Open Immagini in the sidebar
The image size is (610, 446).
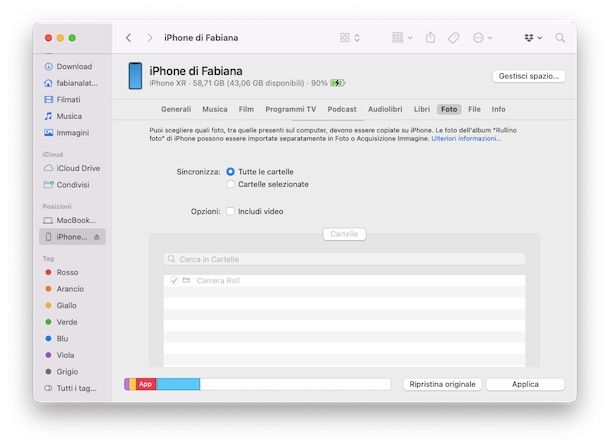tap(67, 133)
